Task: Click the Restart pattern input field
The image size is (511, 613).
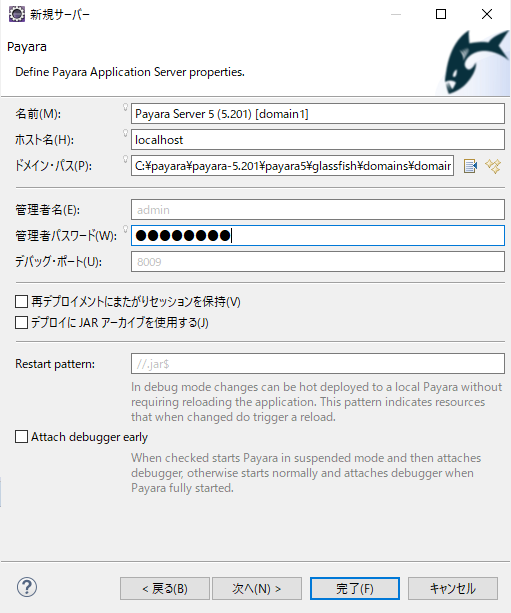Action: [x=318, y=364]
